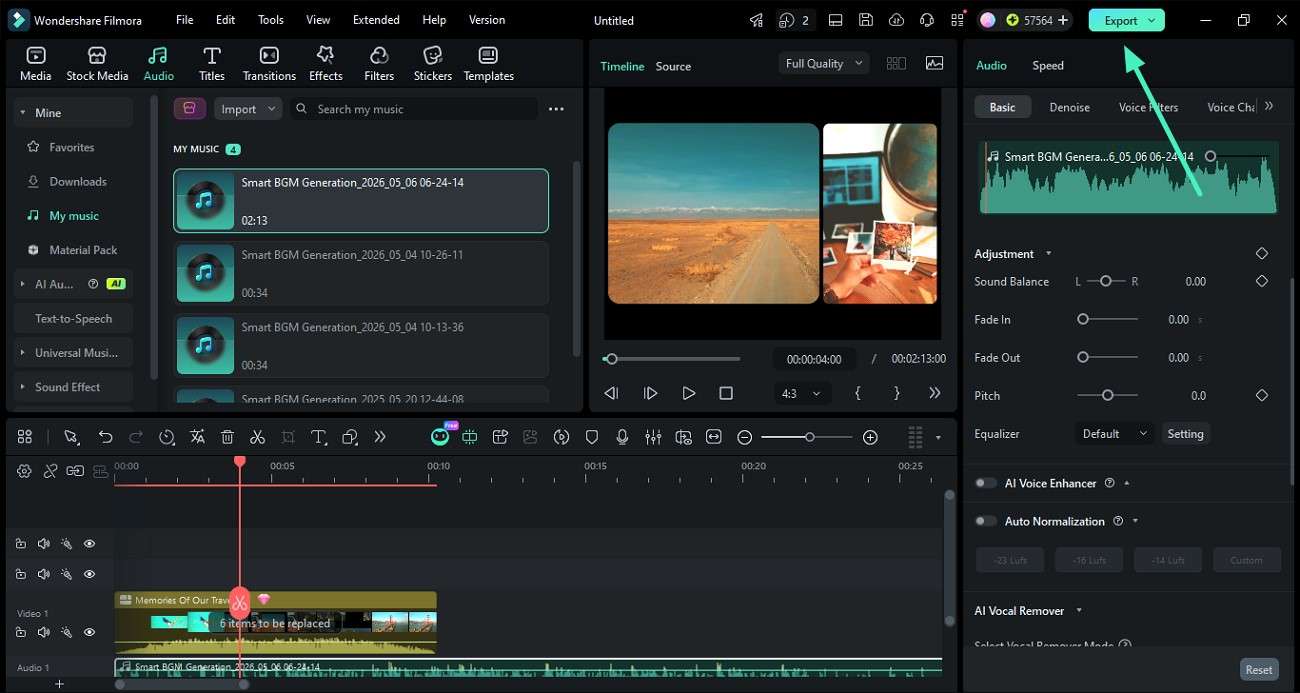Click the Delete trash icon in timeline toolbar

[x=227, y=437]
